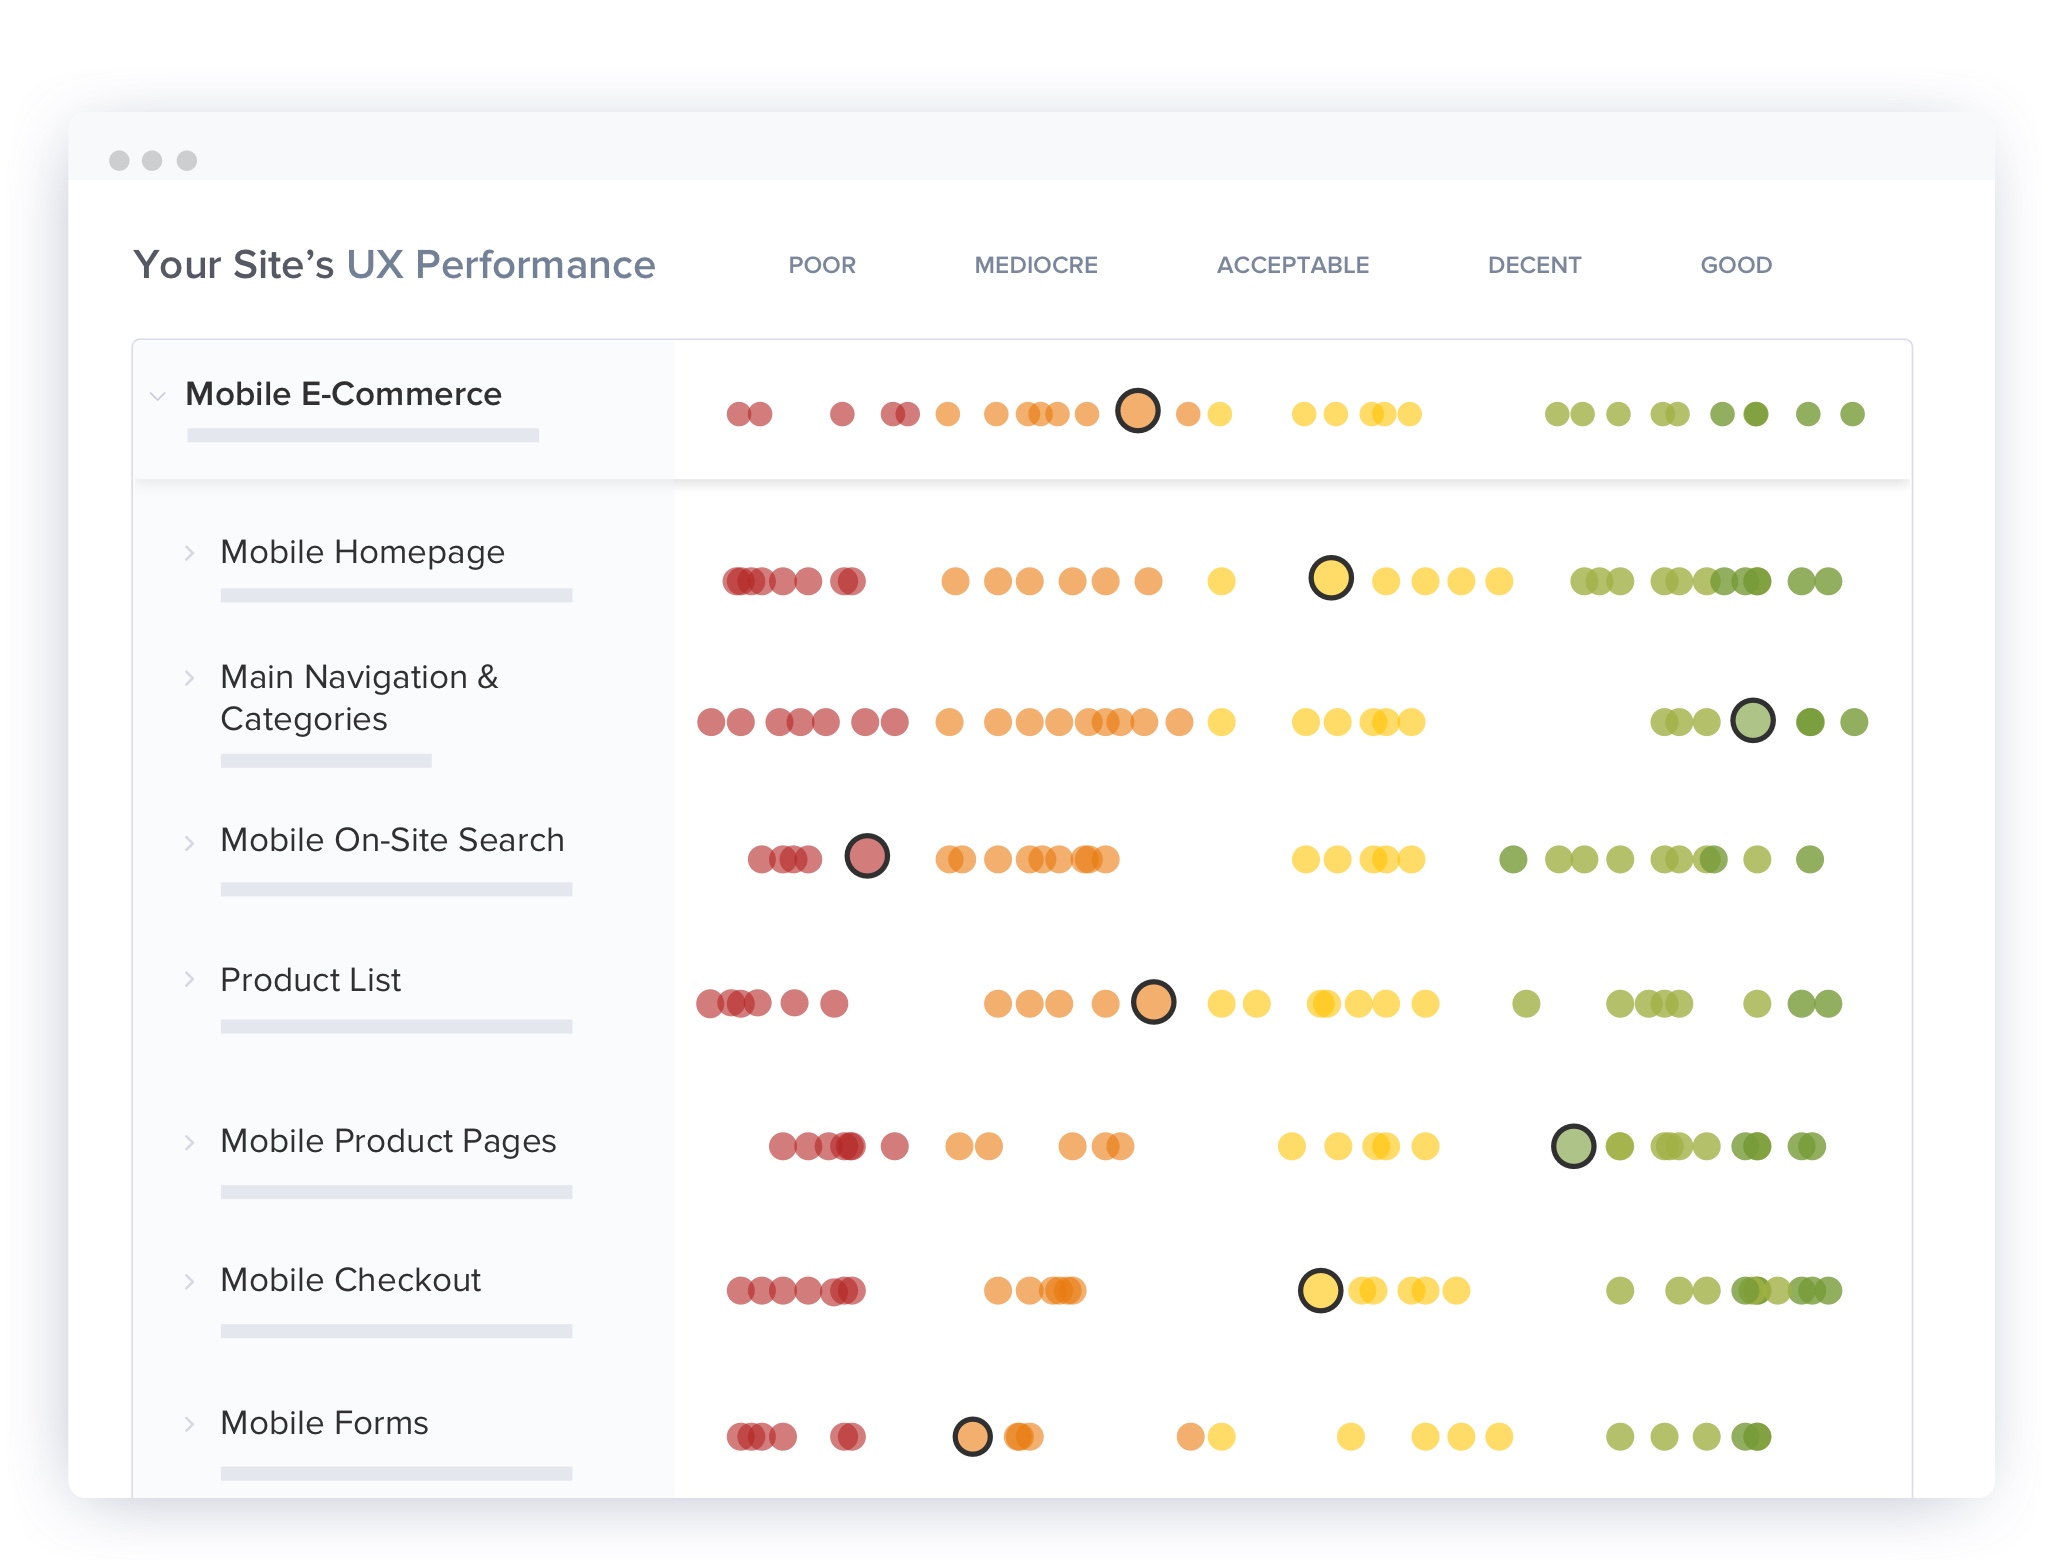
Task: Click the MEDIOCRE column header
Action: tap(1035, 265)
